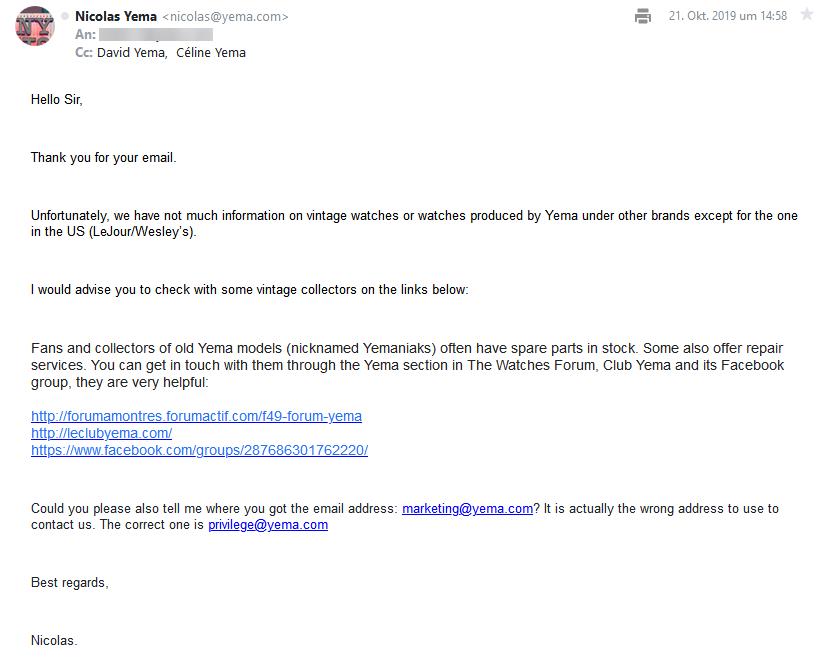
Task: Open the Facebook groups link
Action: click(x=199, y=450)
